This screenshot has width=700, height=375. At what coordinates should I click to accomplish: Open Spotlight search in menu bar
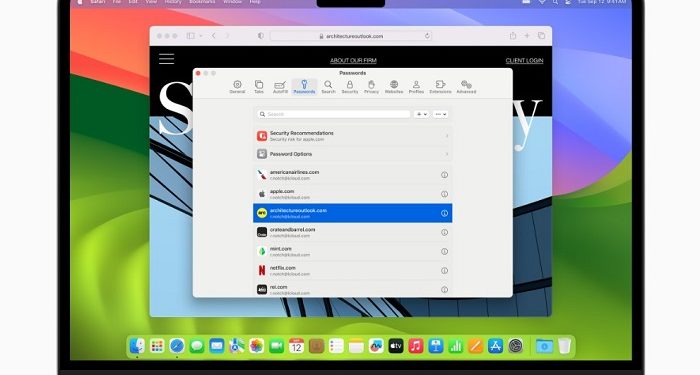tap(555, 2)
